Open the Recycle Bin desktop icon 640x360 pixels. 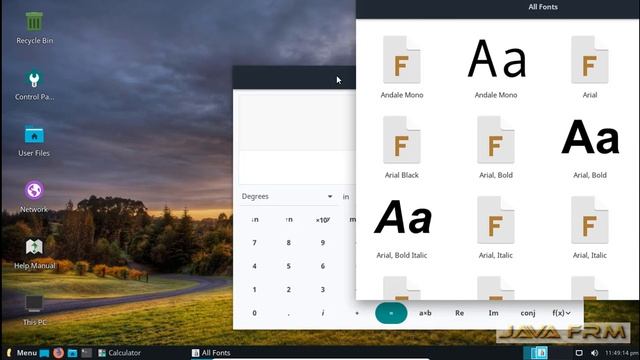click(34, 27)
